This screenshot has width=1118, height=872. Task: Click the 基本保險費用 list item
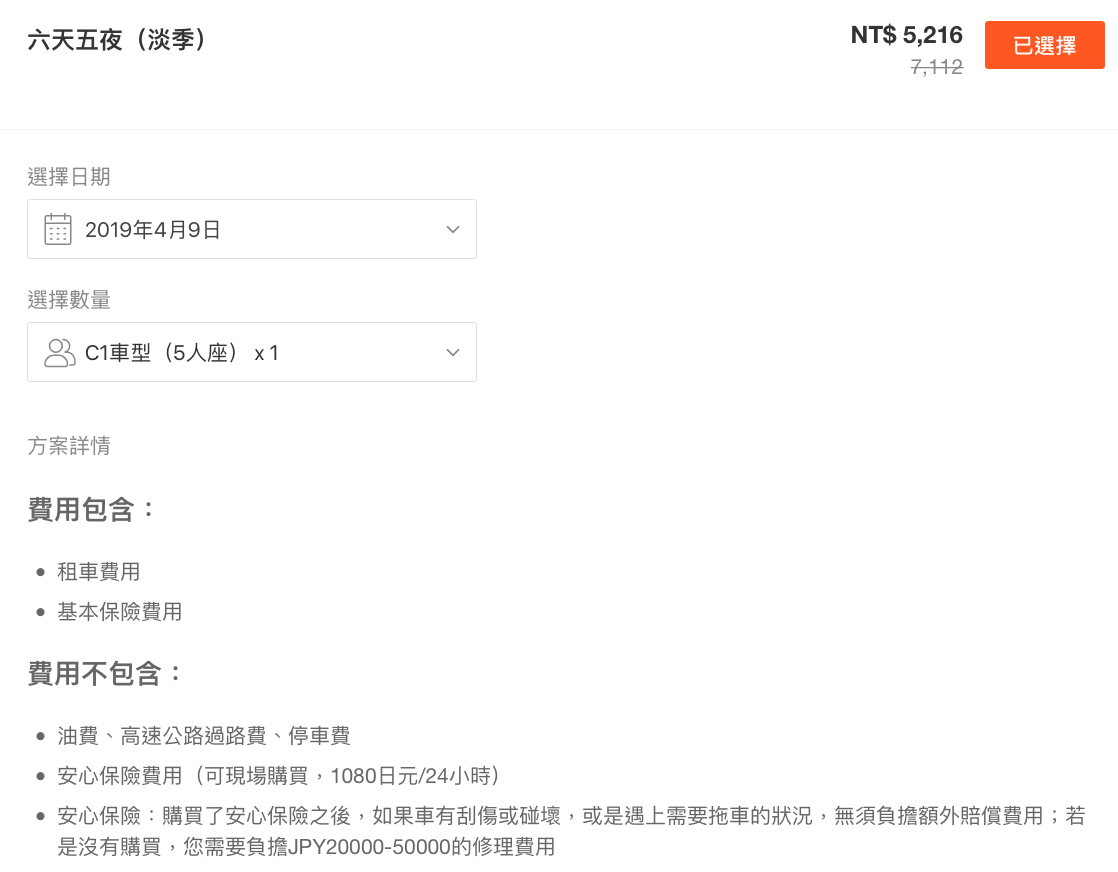[x=120, y=612]
